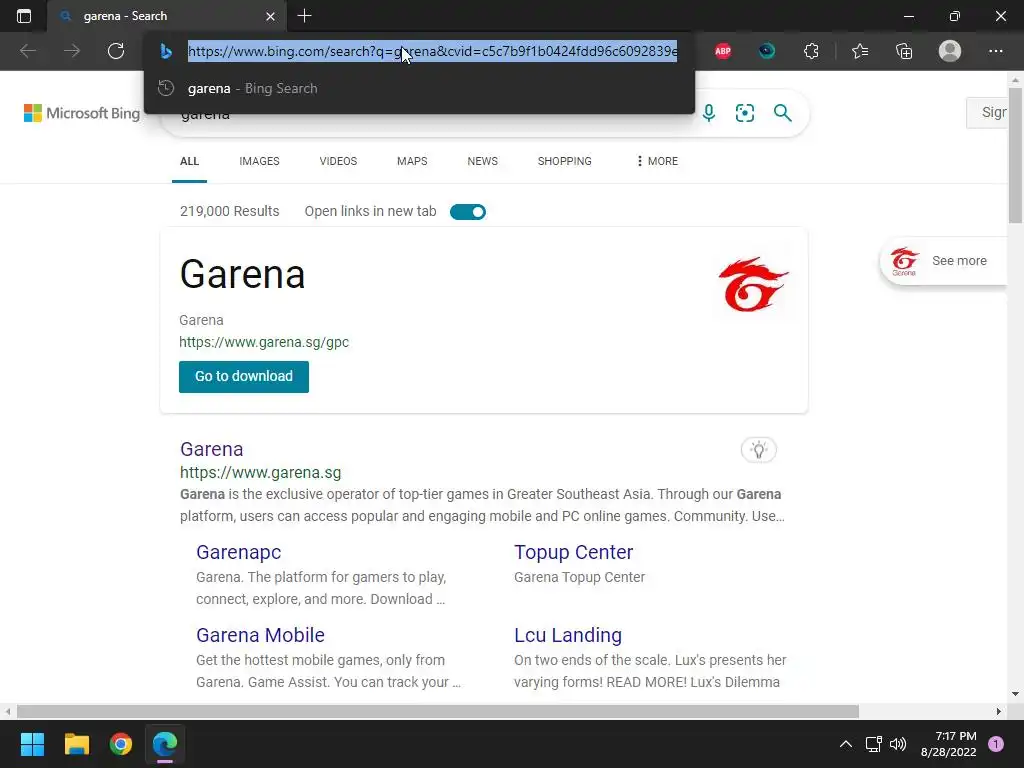The height and width of the screenshot is (768, 1024).
Task: Switch to the VIDEOS tab
Action: [338, 161]
